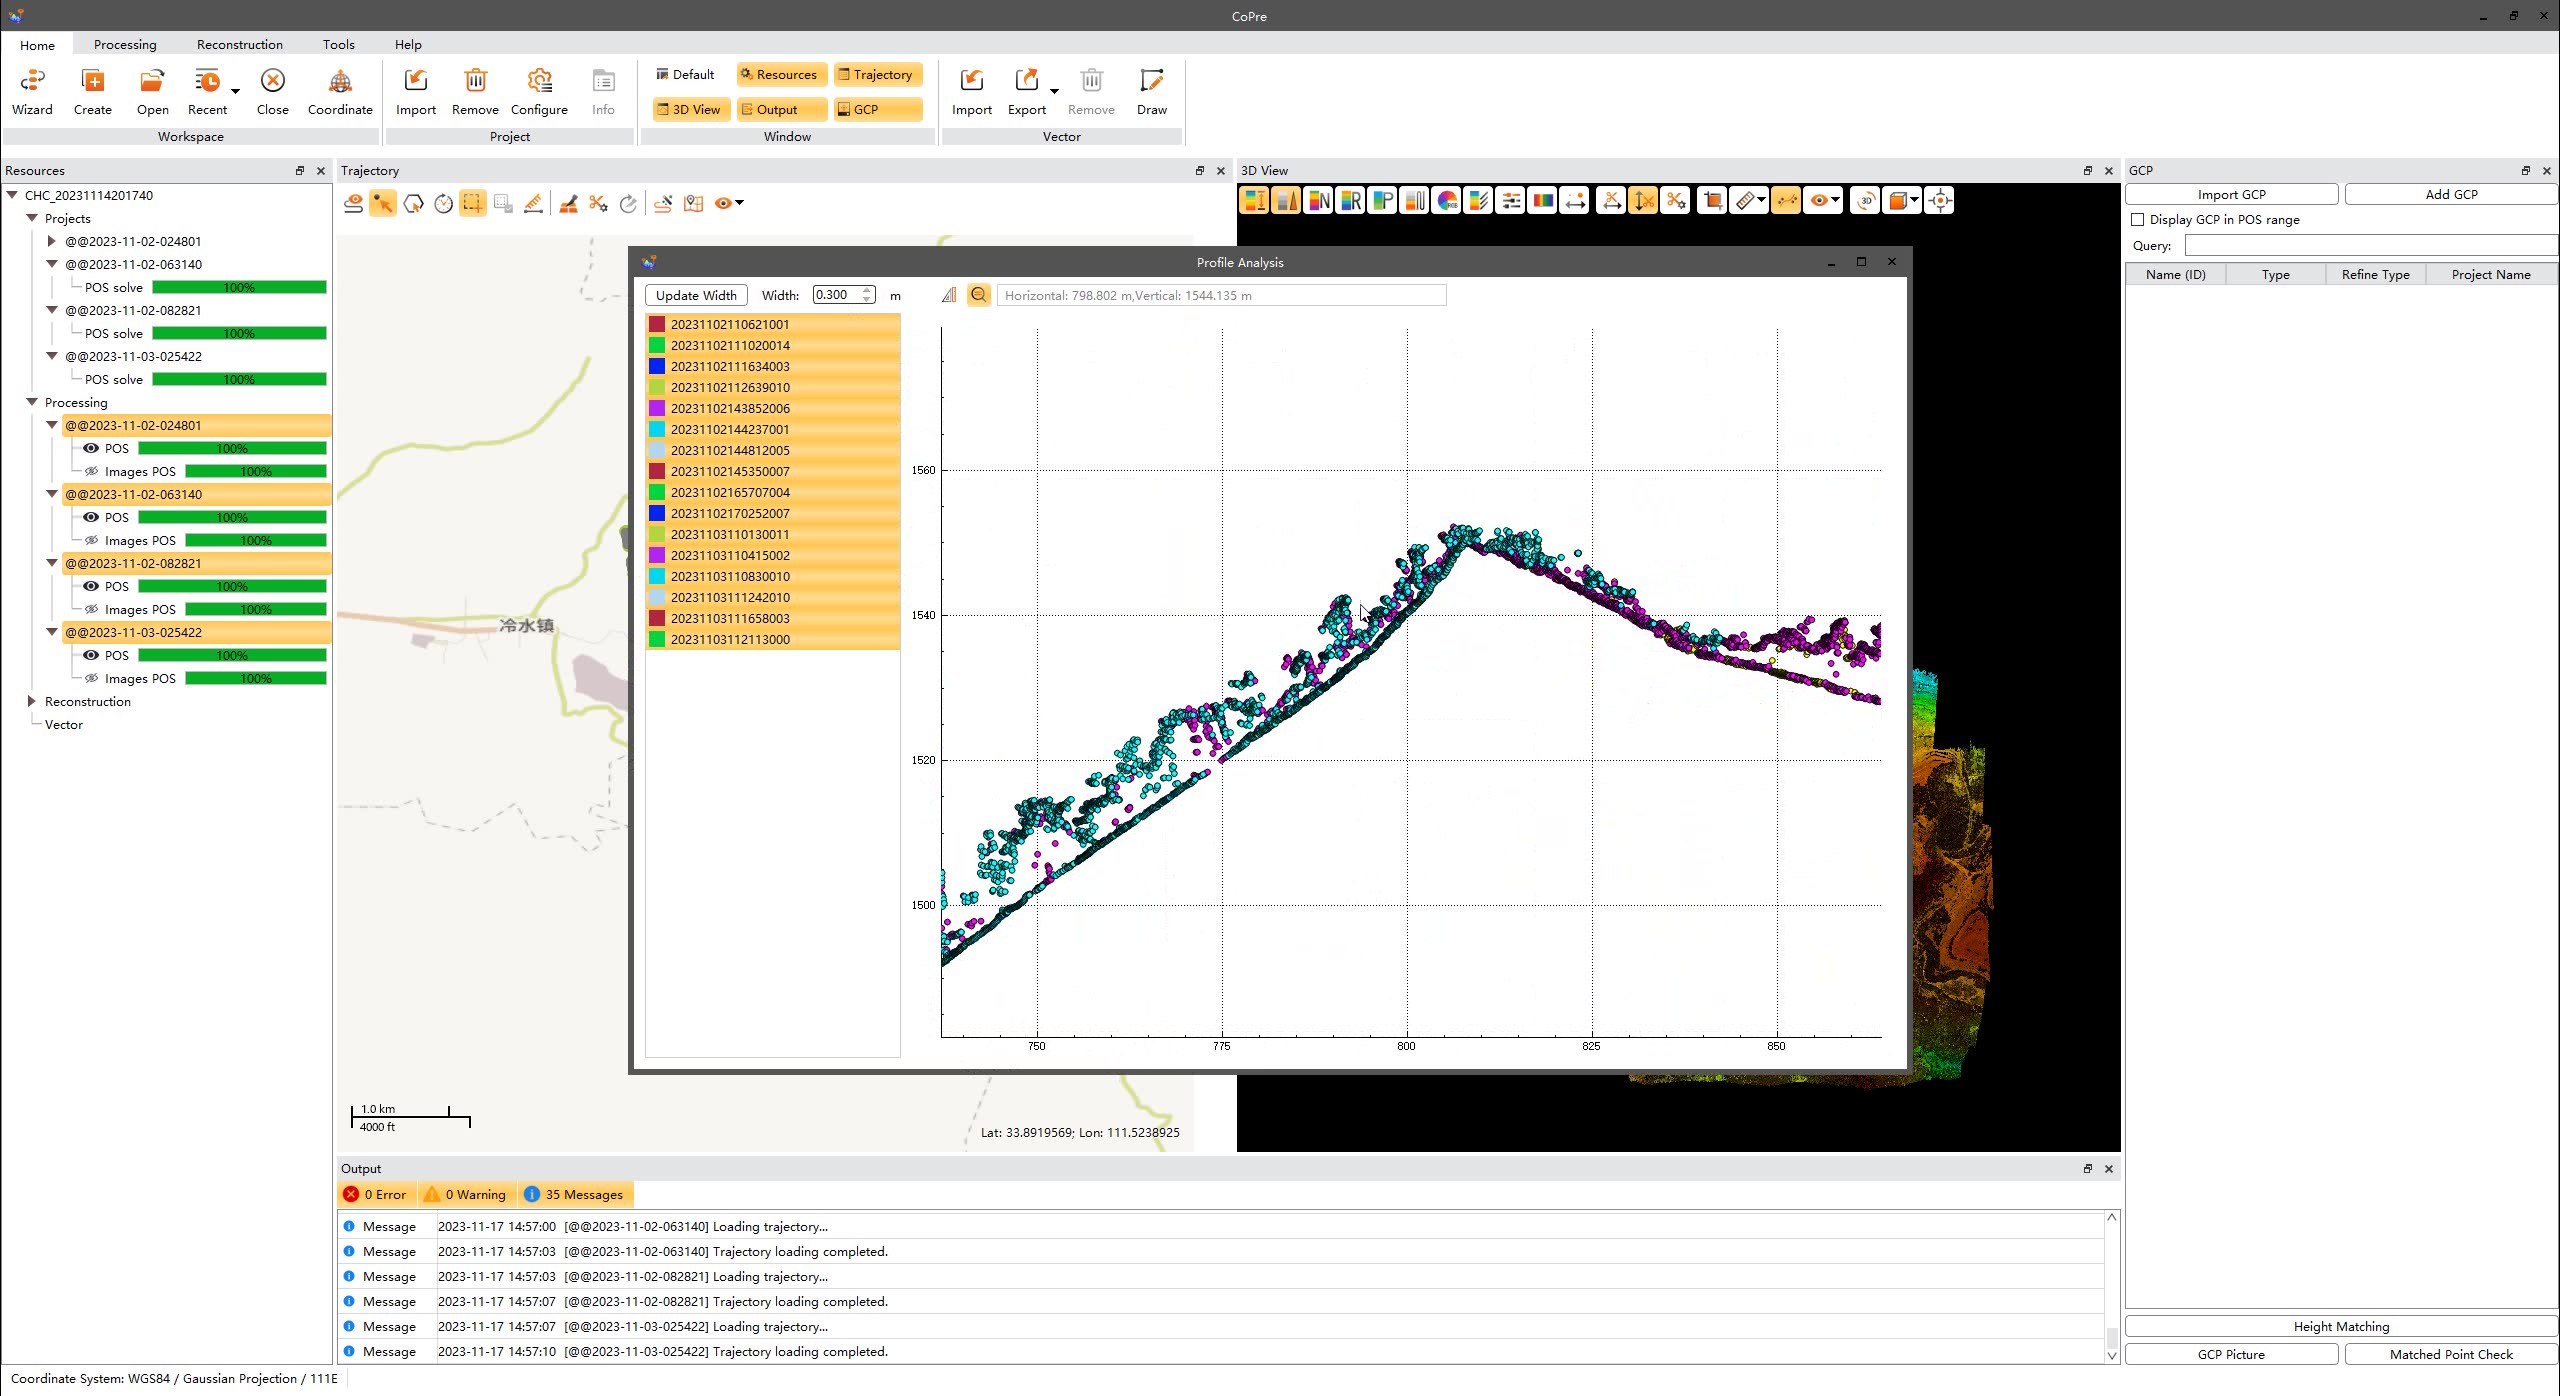This screenshot has width=2560, height=1396.
Task: Click the Update Width button
Action: pos(696,295)
